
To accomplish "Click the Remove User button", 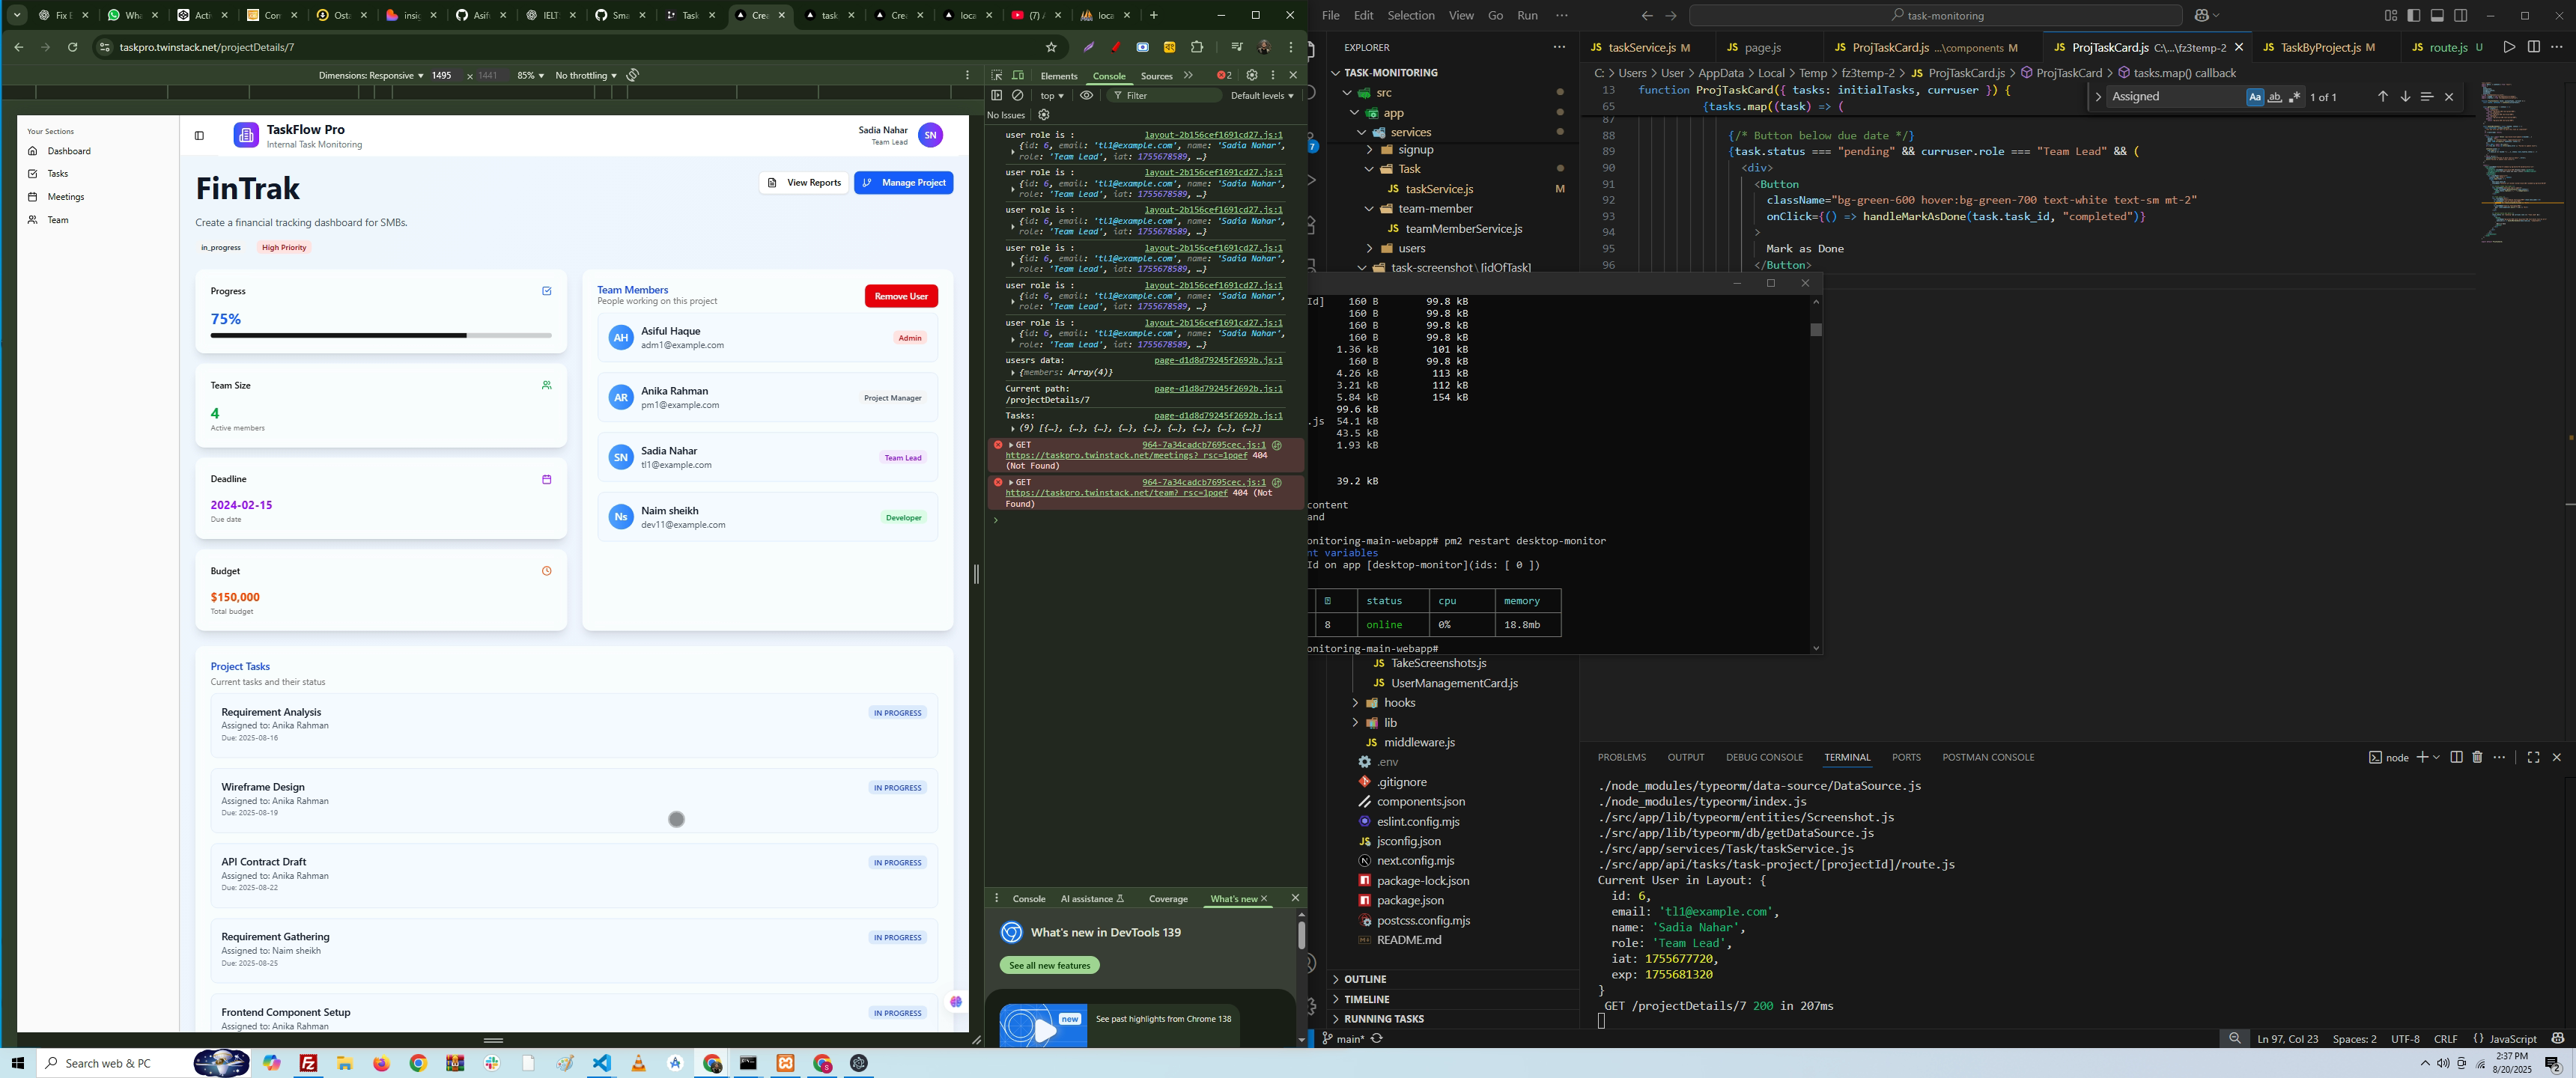I will 900,296.
